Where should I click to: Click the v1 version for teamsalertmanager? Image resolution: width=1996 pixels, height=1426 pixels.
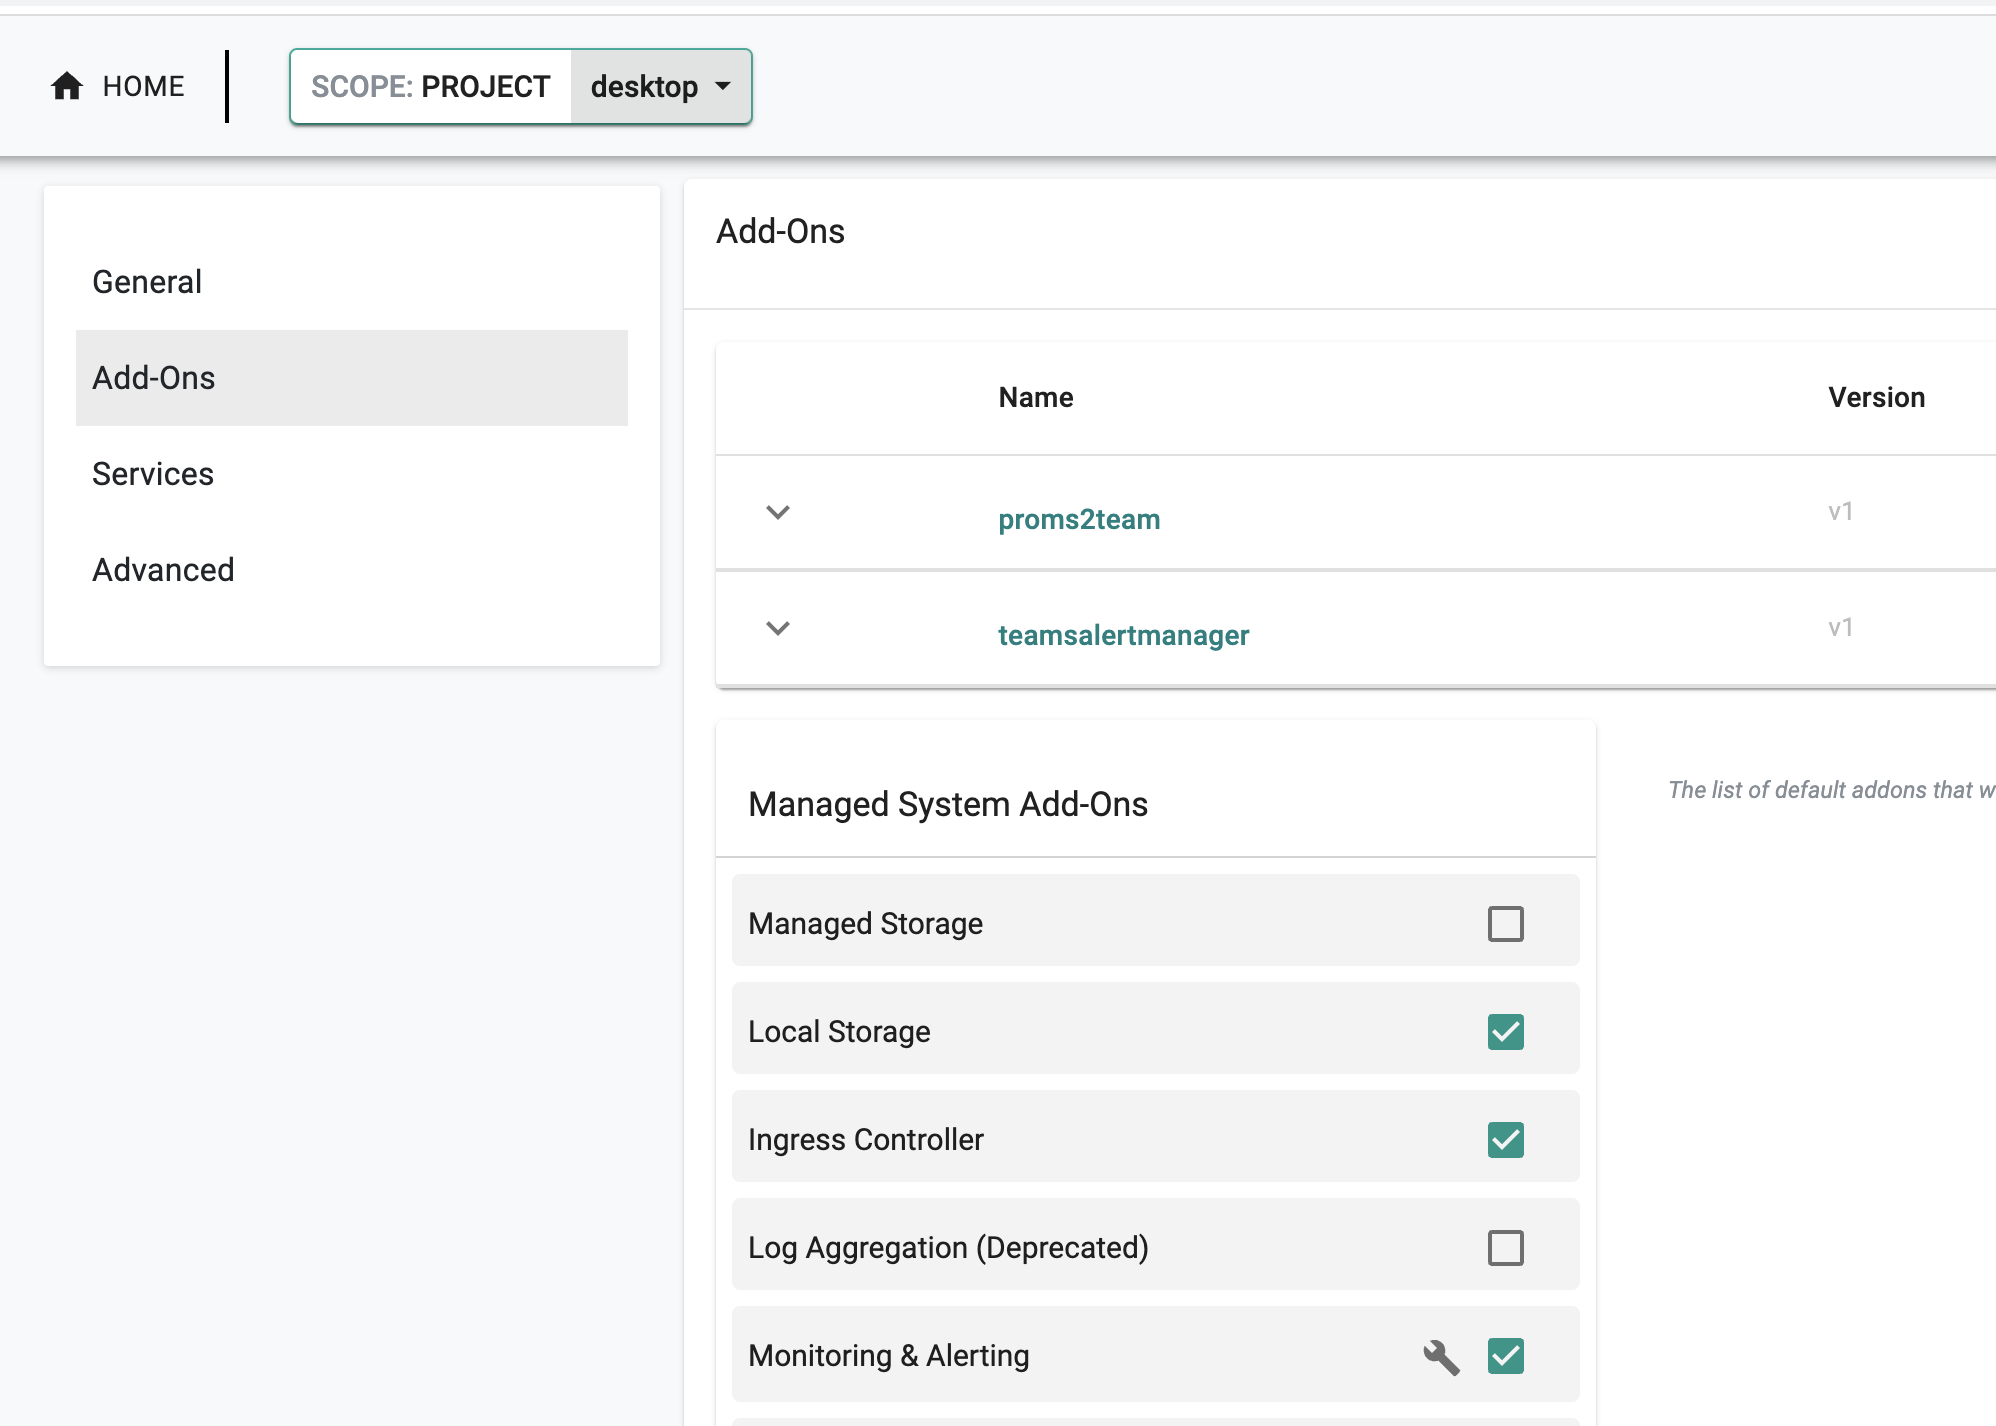tap(1841, 628)
